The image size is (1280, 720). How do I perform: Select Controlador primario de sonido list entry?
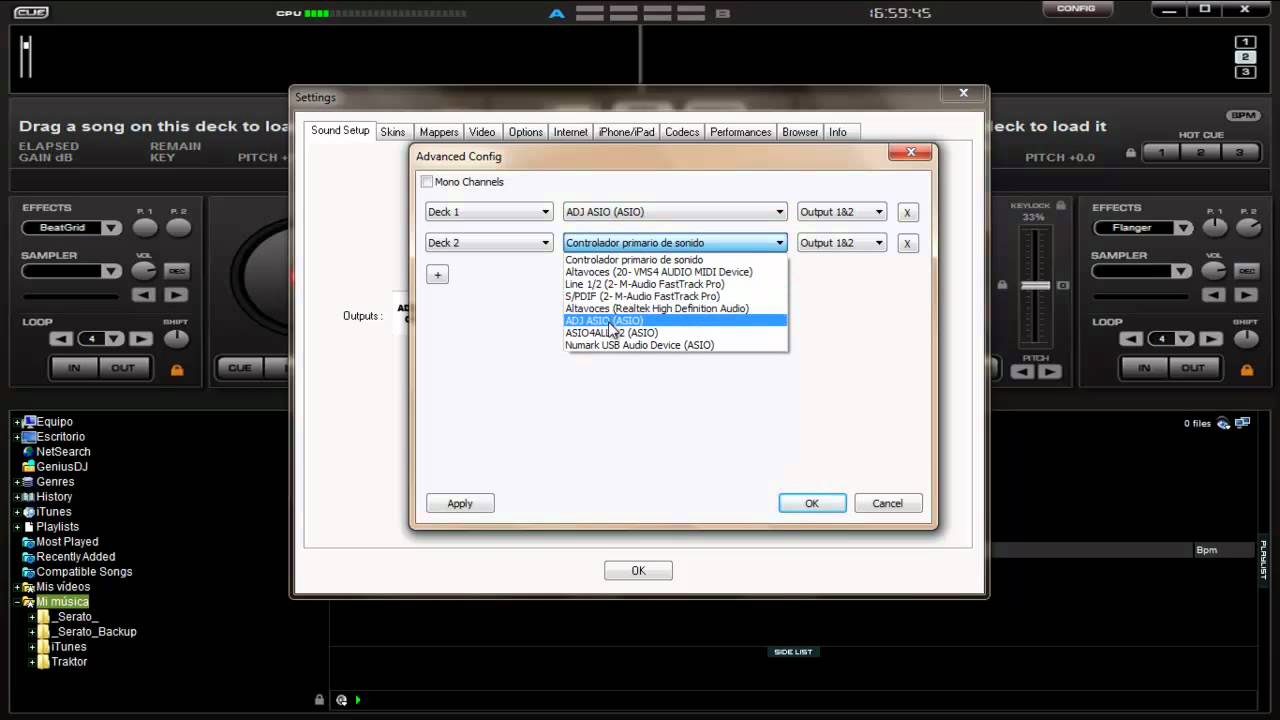tap(675, 260)
